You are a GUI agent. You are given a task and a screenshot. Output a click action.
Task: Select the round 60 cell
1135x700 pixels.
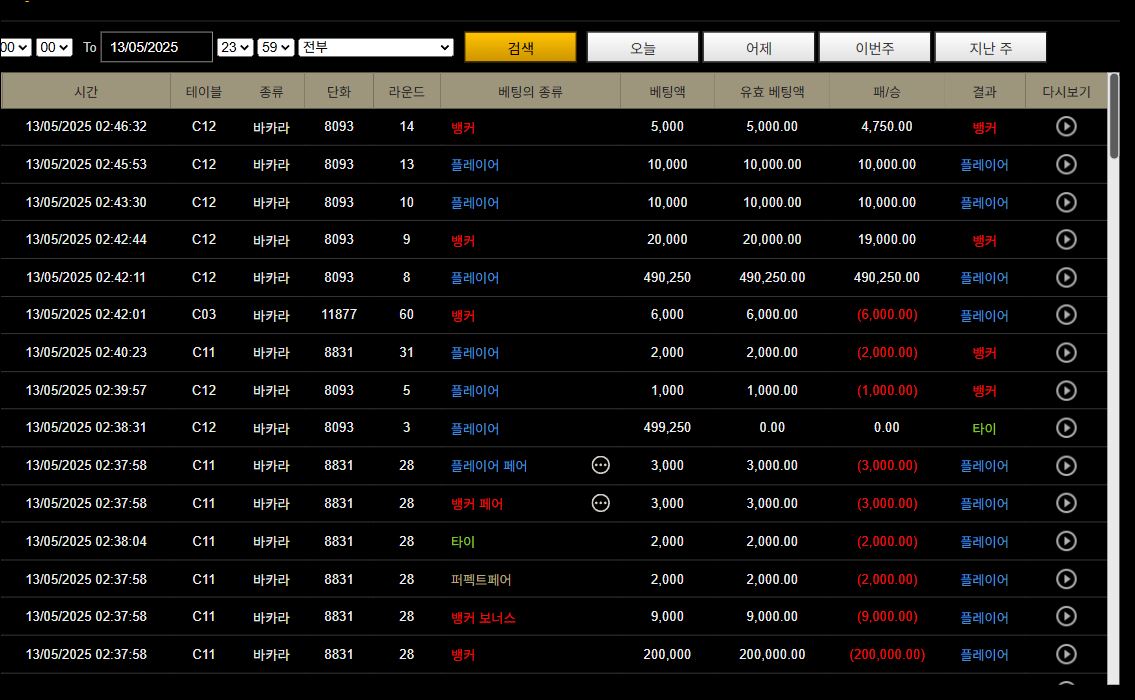pyautogui.click(x=407, y=315)
